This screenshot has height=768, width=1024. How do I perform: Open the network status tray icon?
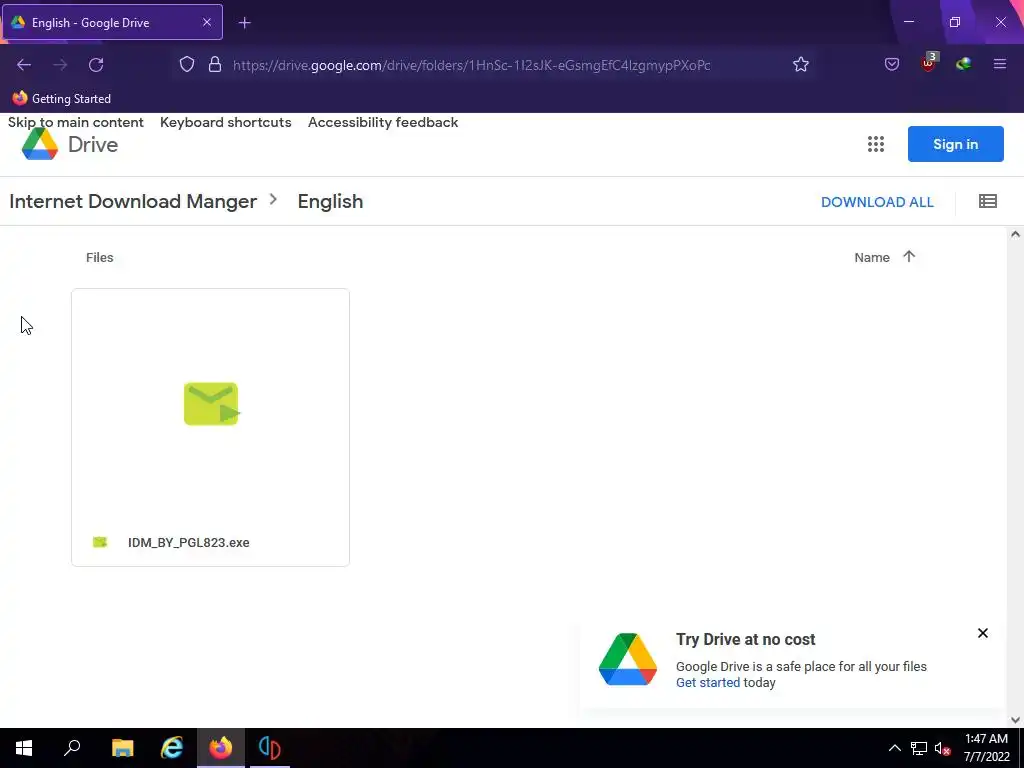919,748
